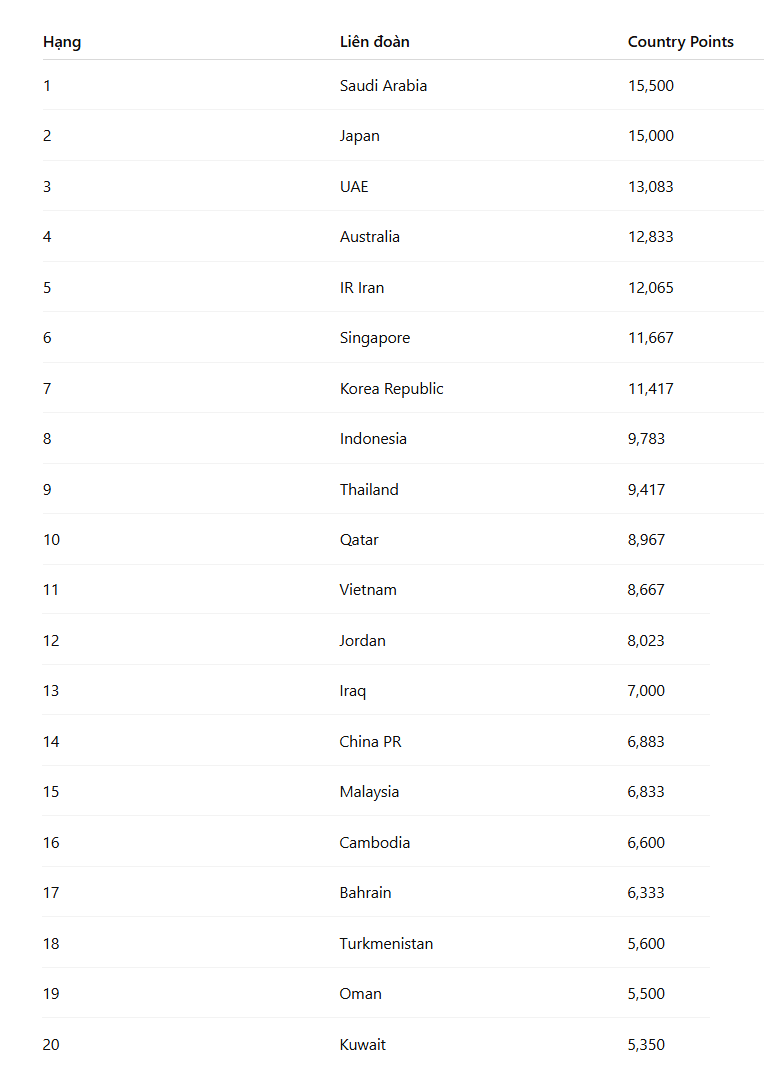
Task: Click the China PR entry
Action: pyautogui.click(x=370, y=742)
